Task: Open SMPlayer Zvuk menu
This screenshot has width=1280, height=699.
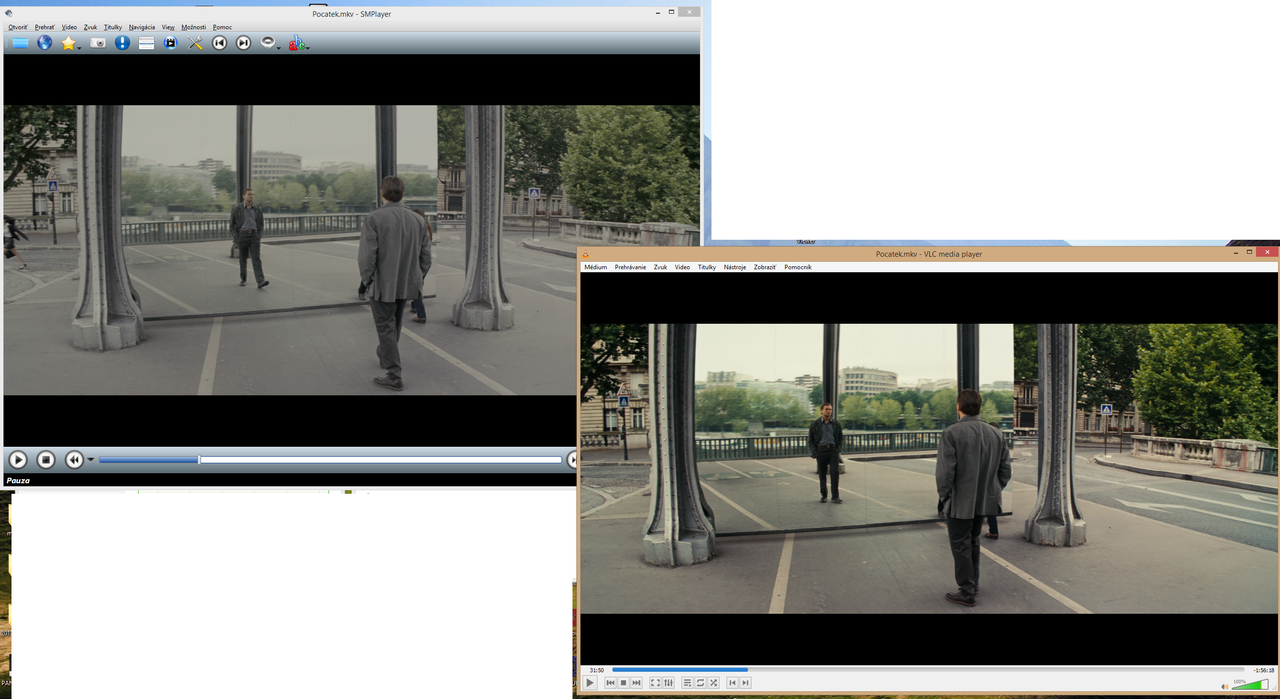Action: 91,27
